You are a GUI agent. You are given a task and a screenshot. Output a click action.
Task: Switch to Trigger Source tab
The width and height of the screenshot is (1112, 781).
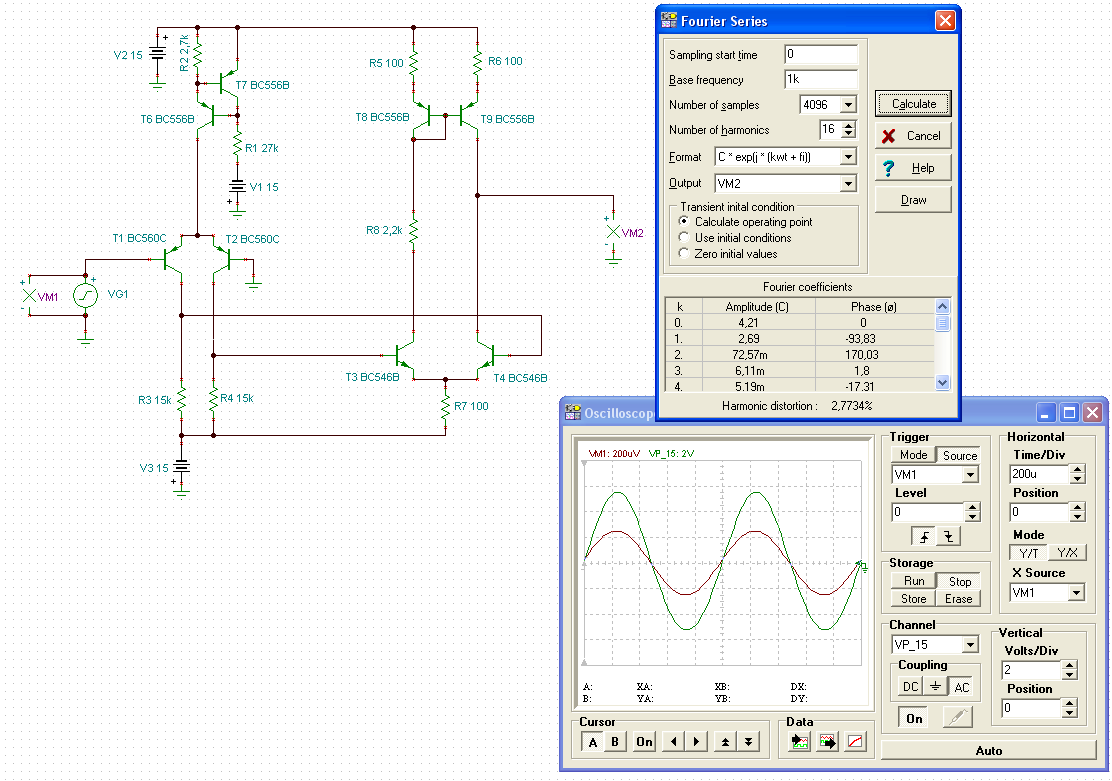click(960, 455)
